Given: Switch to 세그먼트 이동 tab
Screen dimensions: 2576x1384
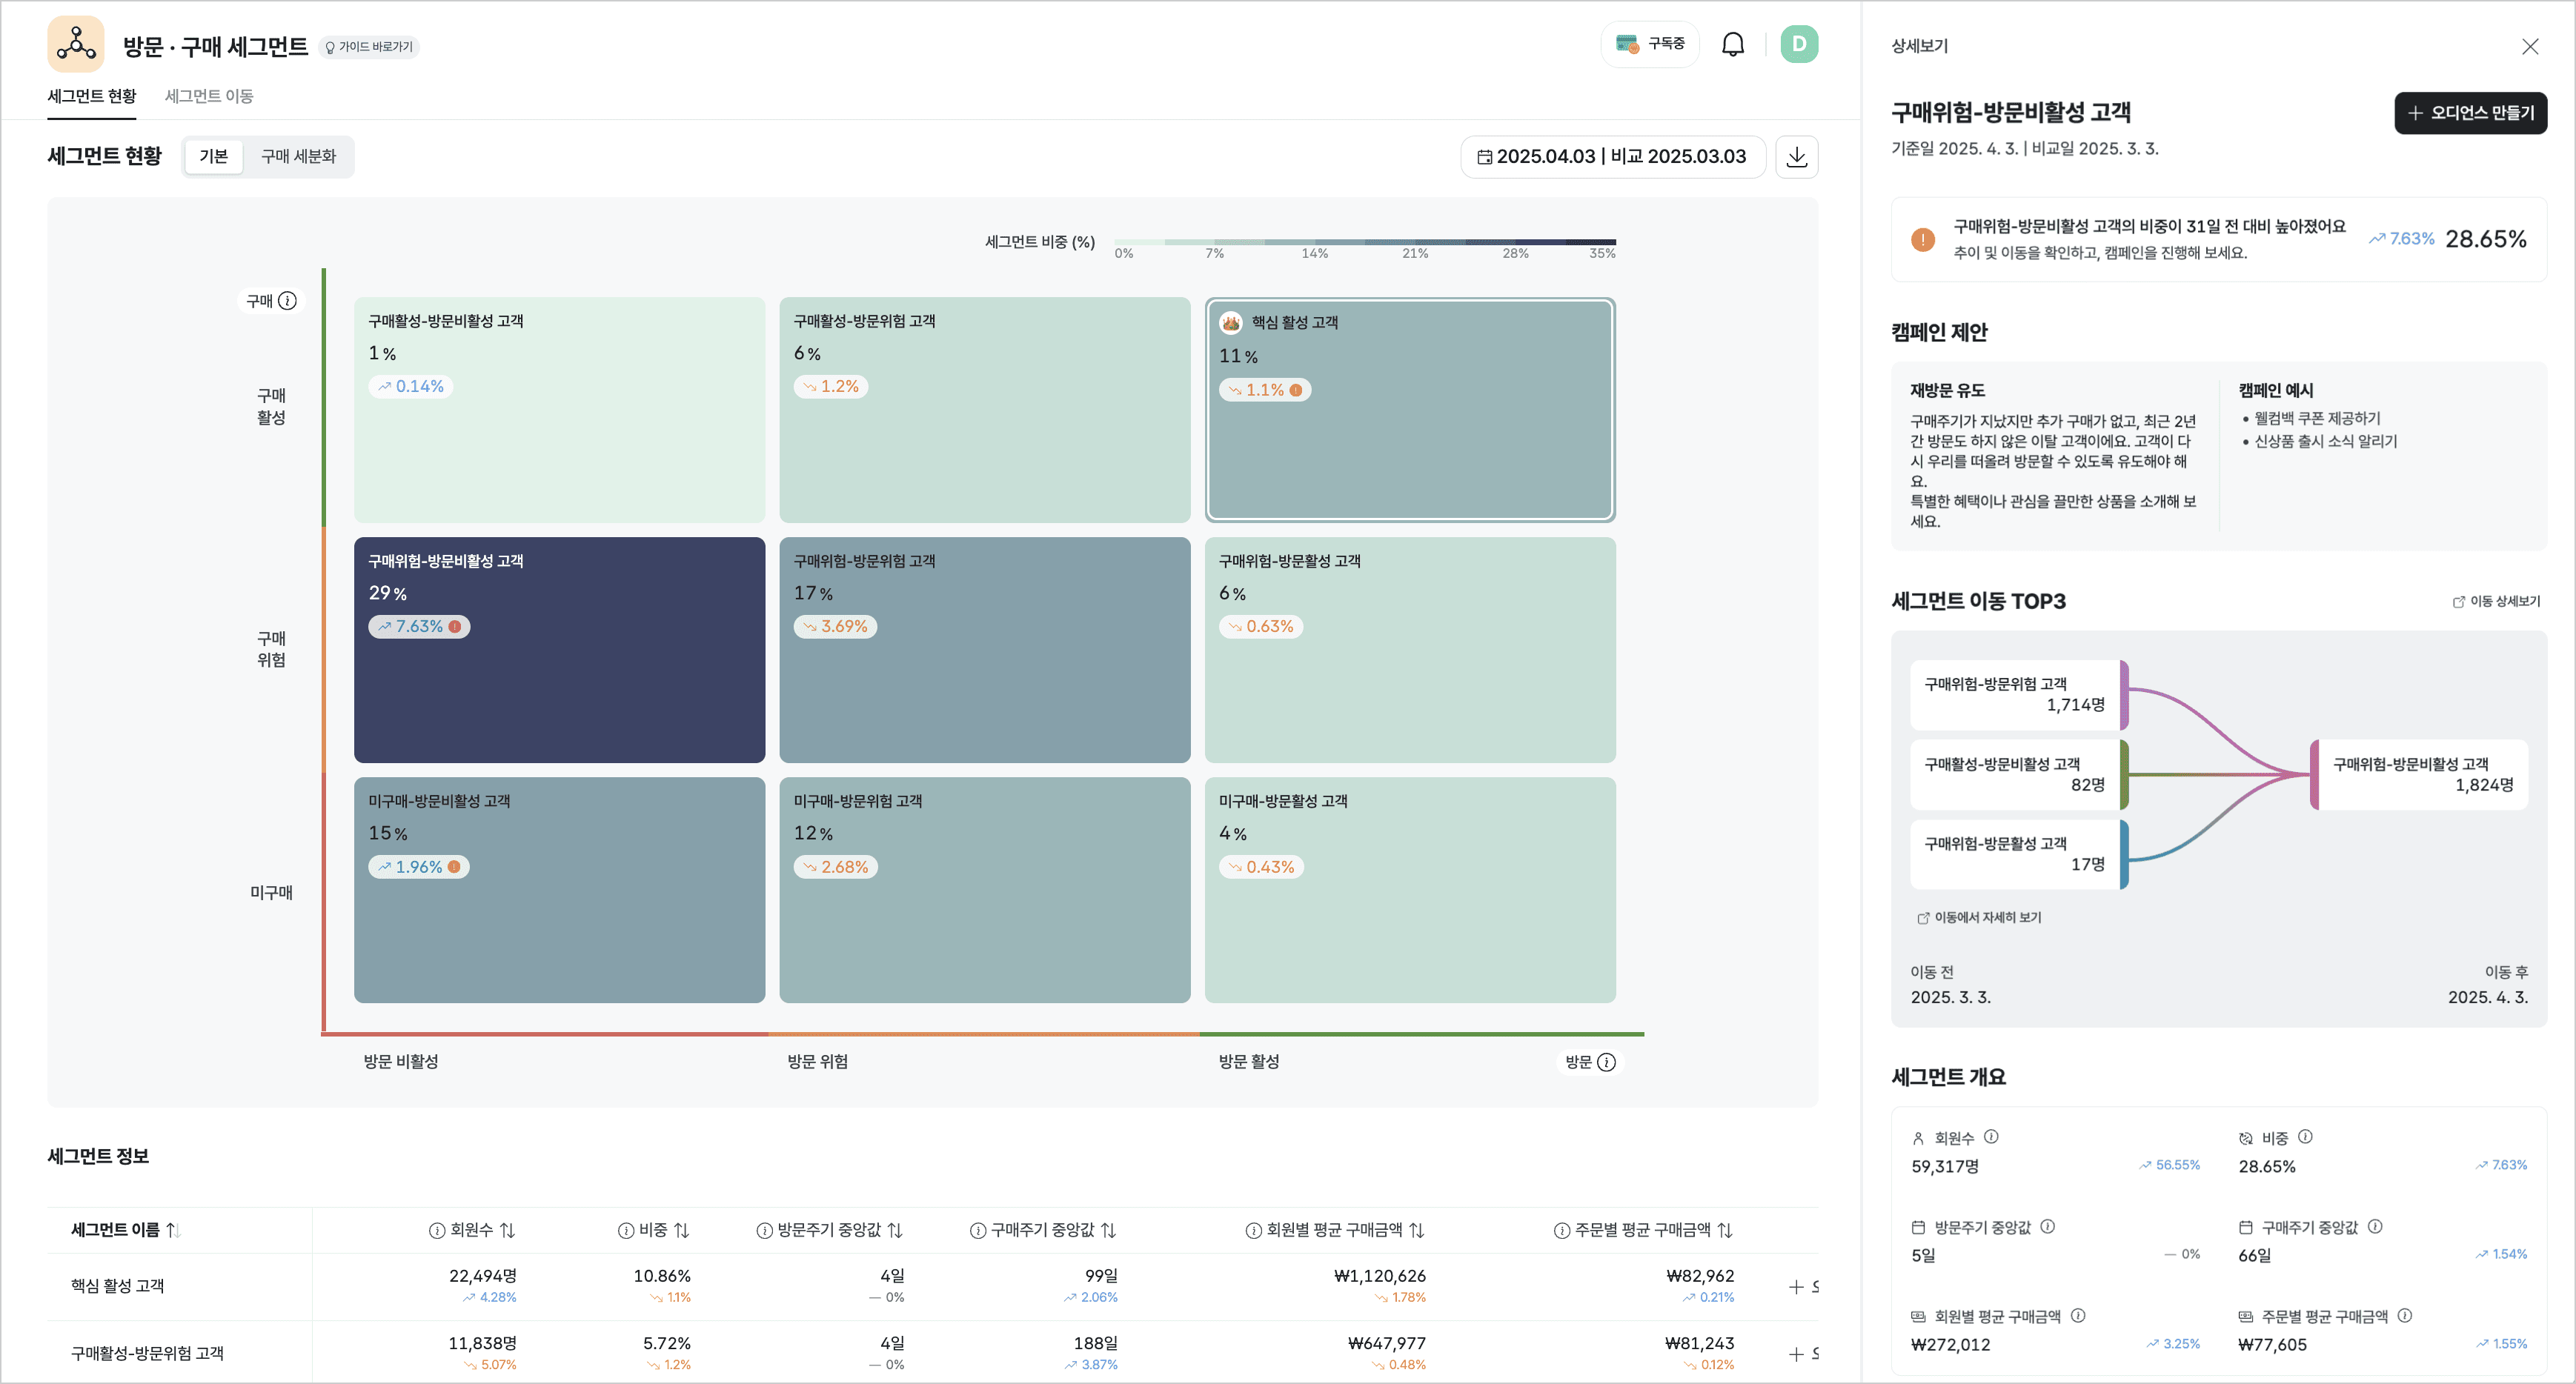Looking at the screenshot, I should coord(208,96).
